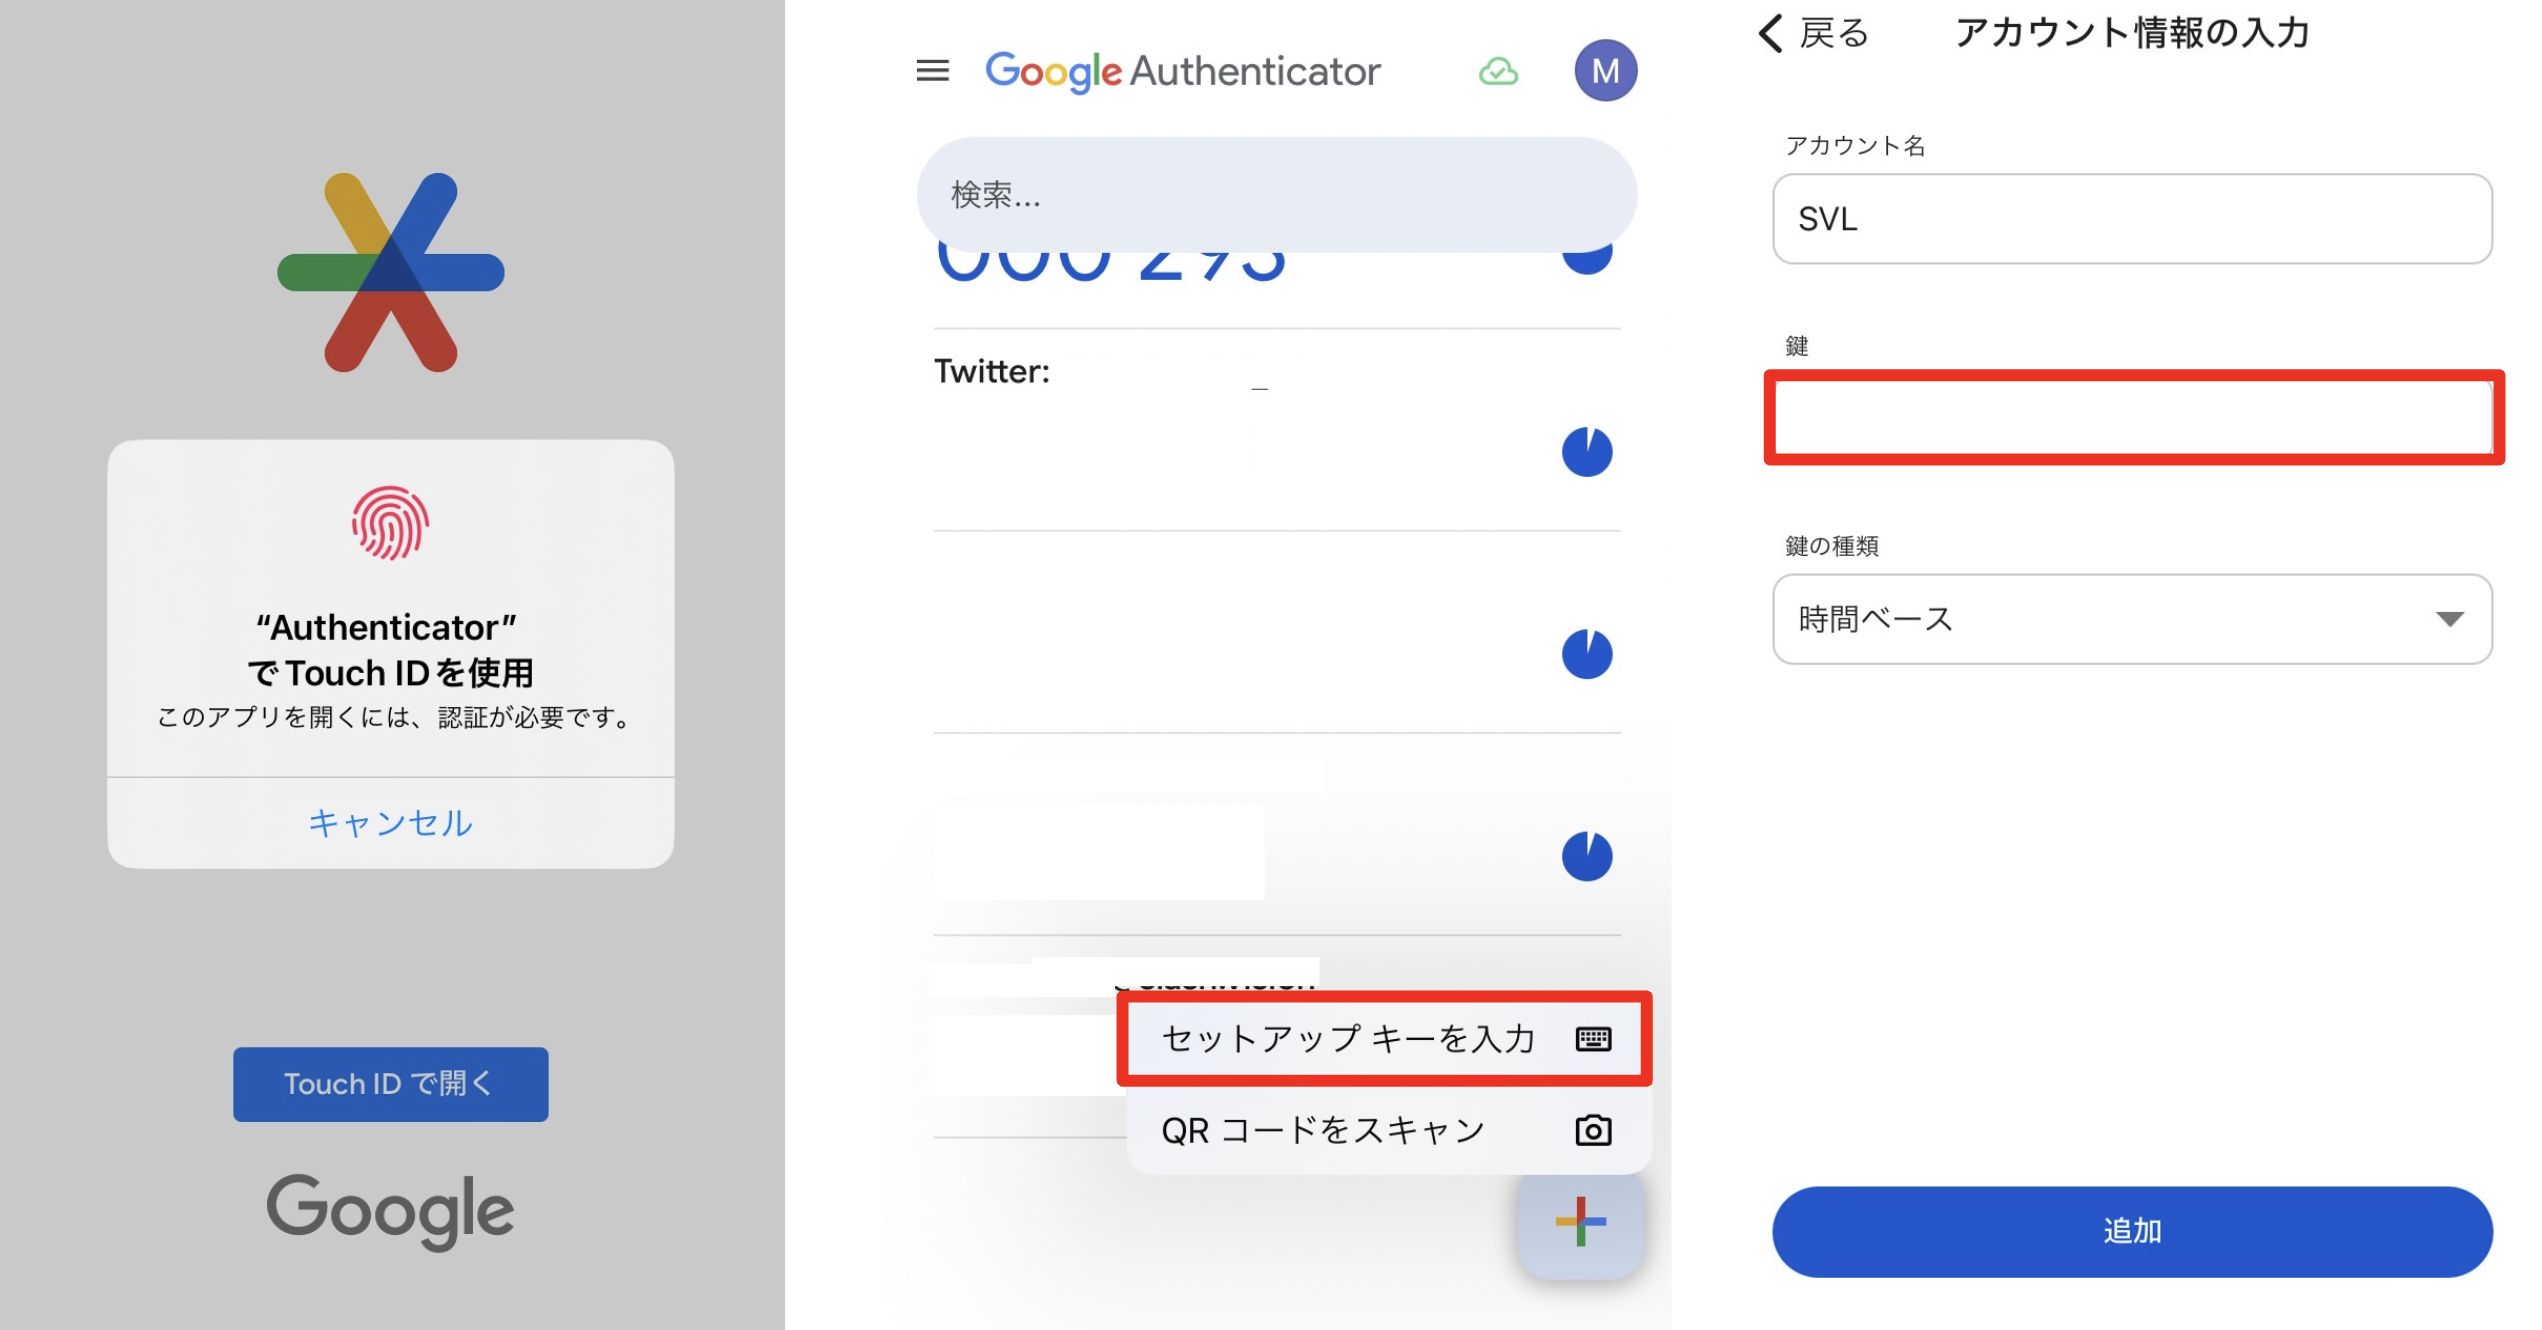Viewport: 2542px width, 1330px height.
Task: Click the Google Authenticator hamburger menu icon
Action: click(930, 71)
